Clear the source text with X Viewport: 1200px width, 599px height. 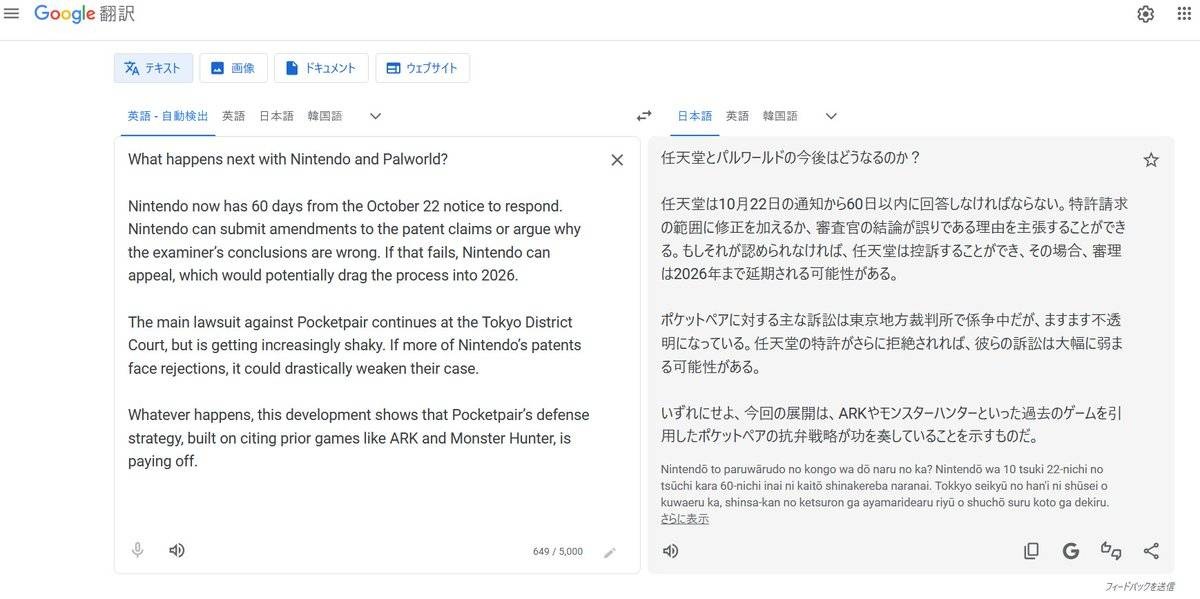point(617,160)
